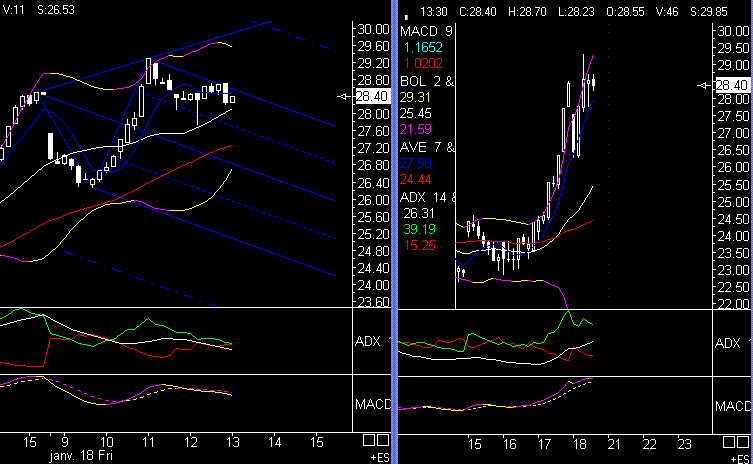Click the ADX pane label beside right chart axis
The width and height of the screenshot is (753, 464).
pyautogui.click(x=728, y=343)
